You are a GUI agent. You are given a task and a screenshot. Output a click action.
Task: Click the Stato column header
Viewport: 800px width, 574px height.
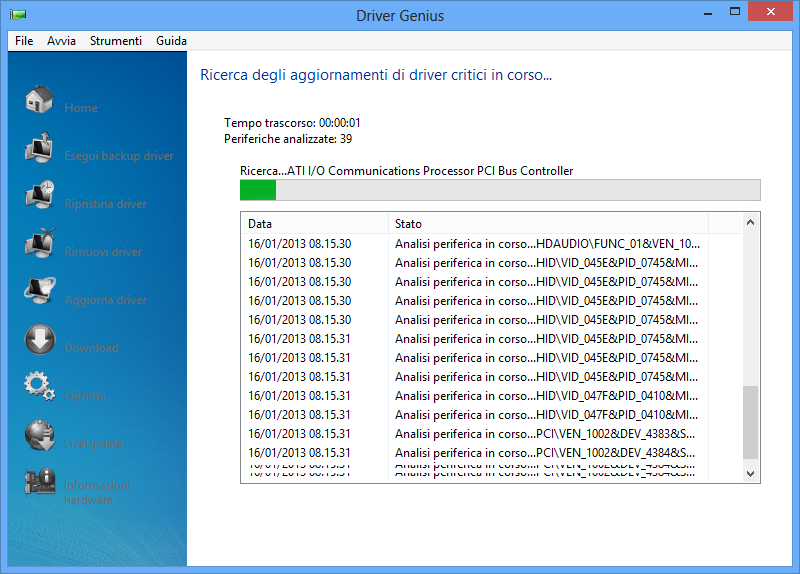pos(548,223)
